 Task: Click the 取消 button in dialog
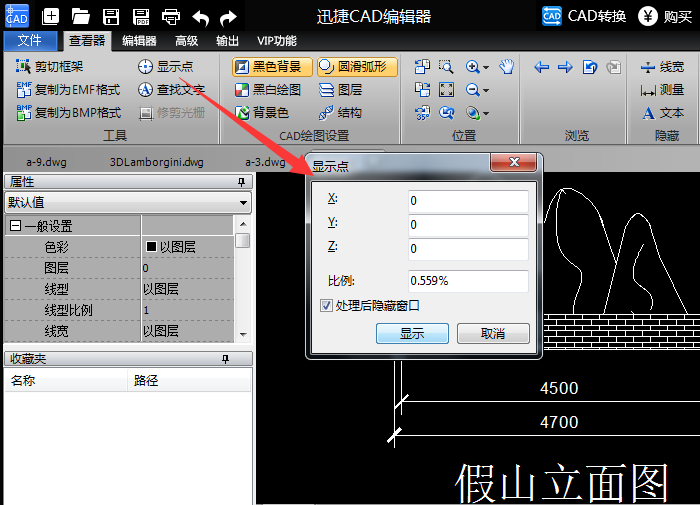493,334
